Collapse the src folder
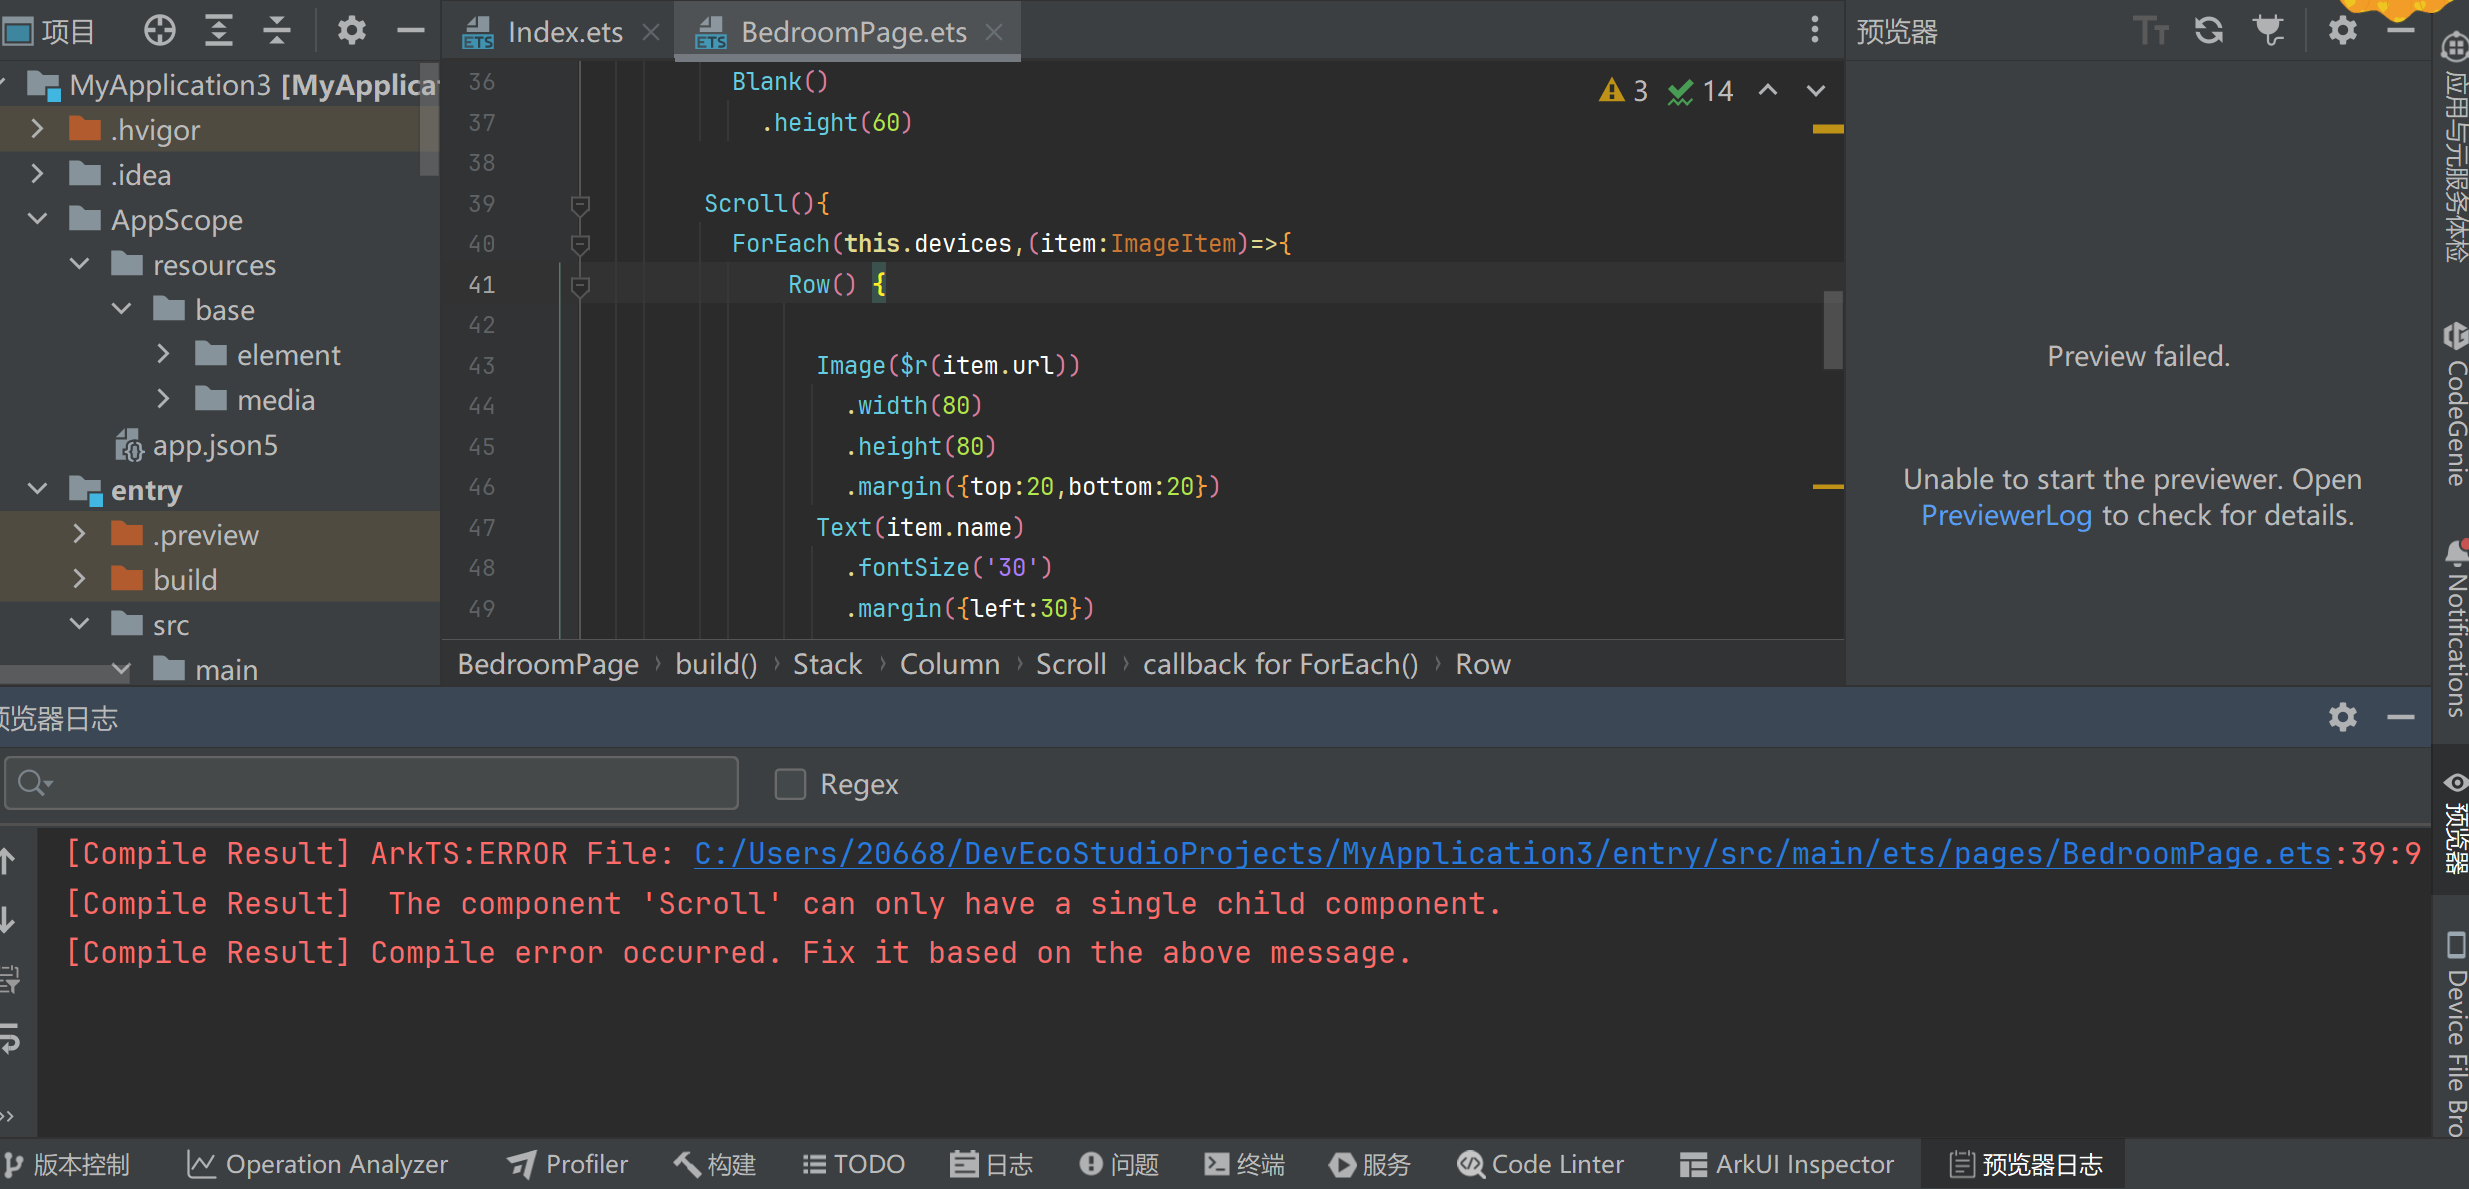 click(79, 624)
